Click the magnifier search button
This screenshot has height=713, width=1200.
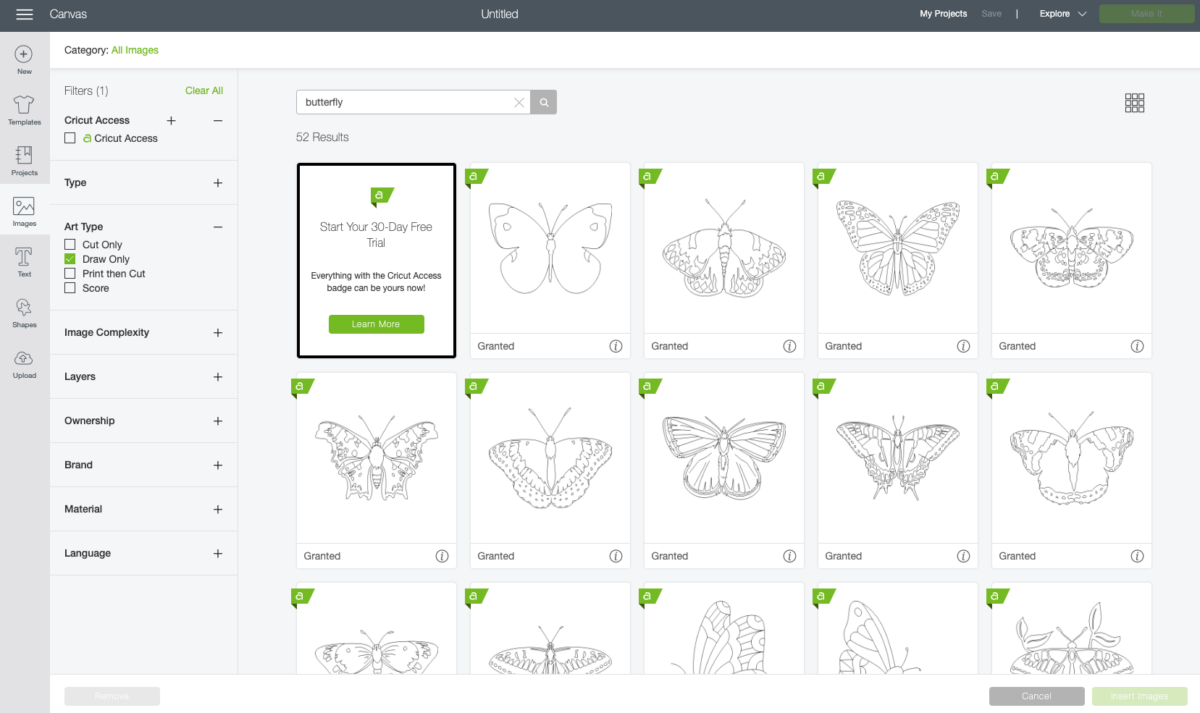pyautogui.click(x=544, y=102)
